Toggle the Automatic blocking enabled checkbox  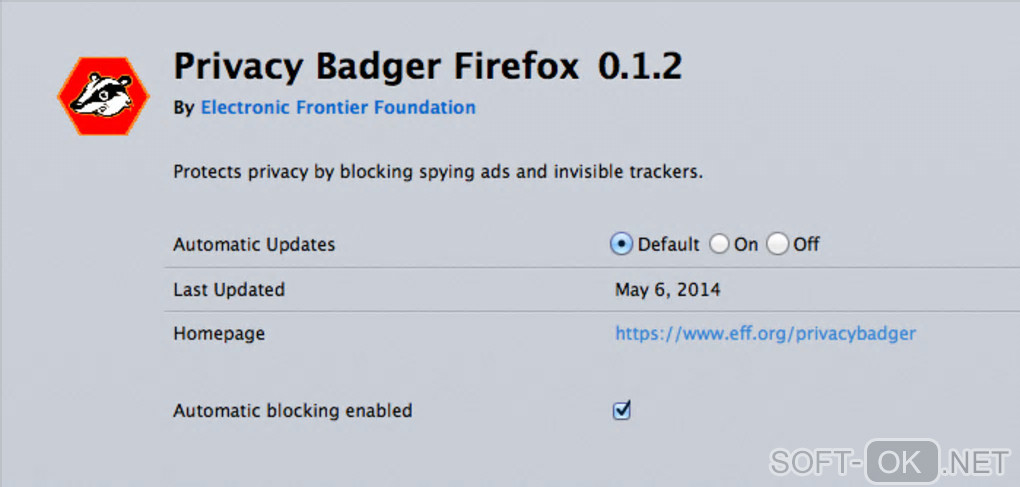(622, 410)
